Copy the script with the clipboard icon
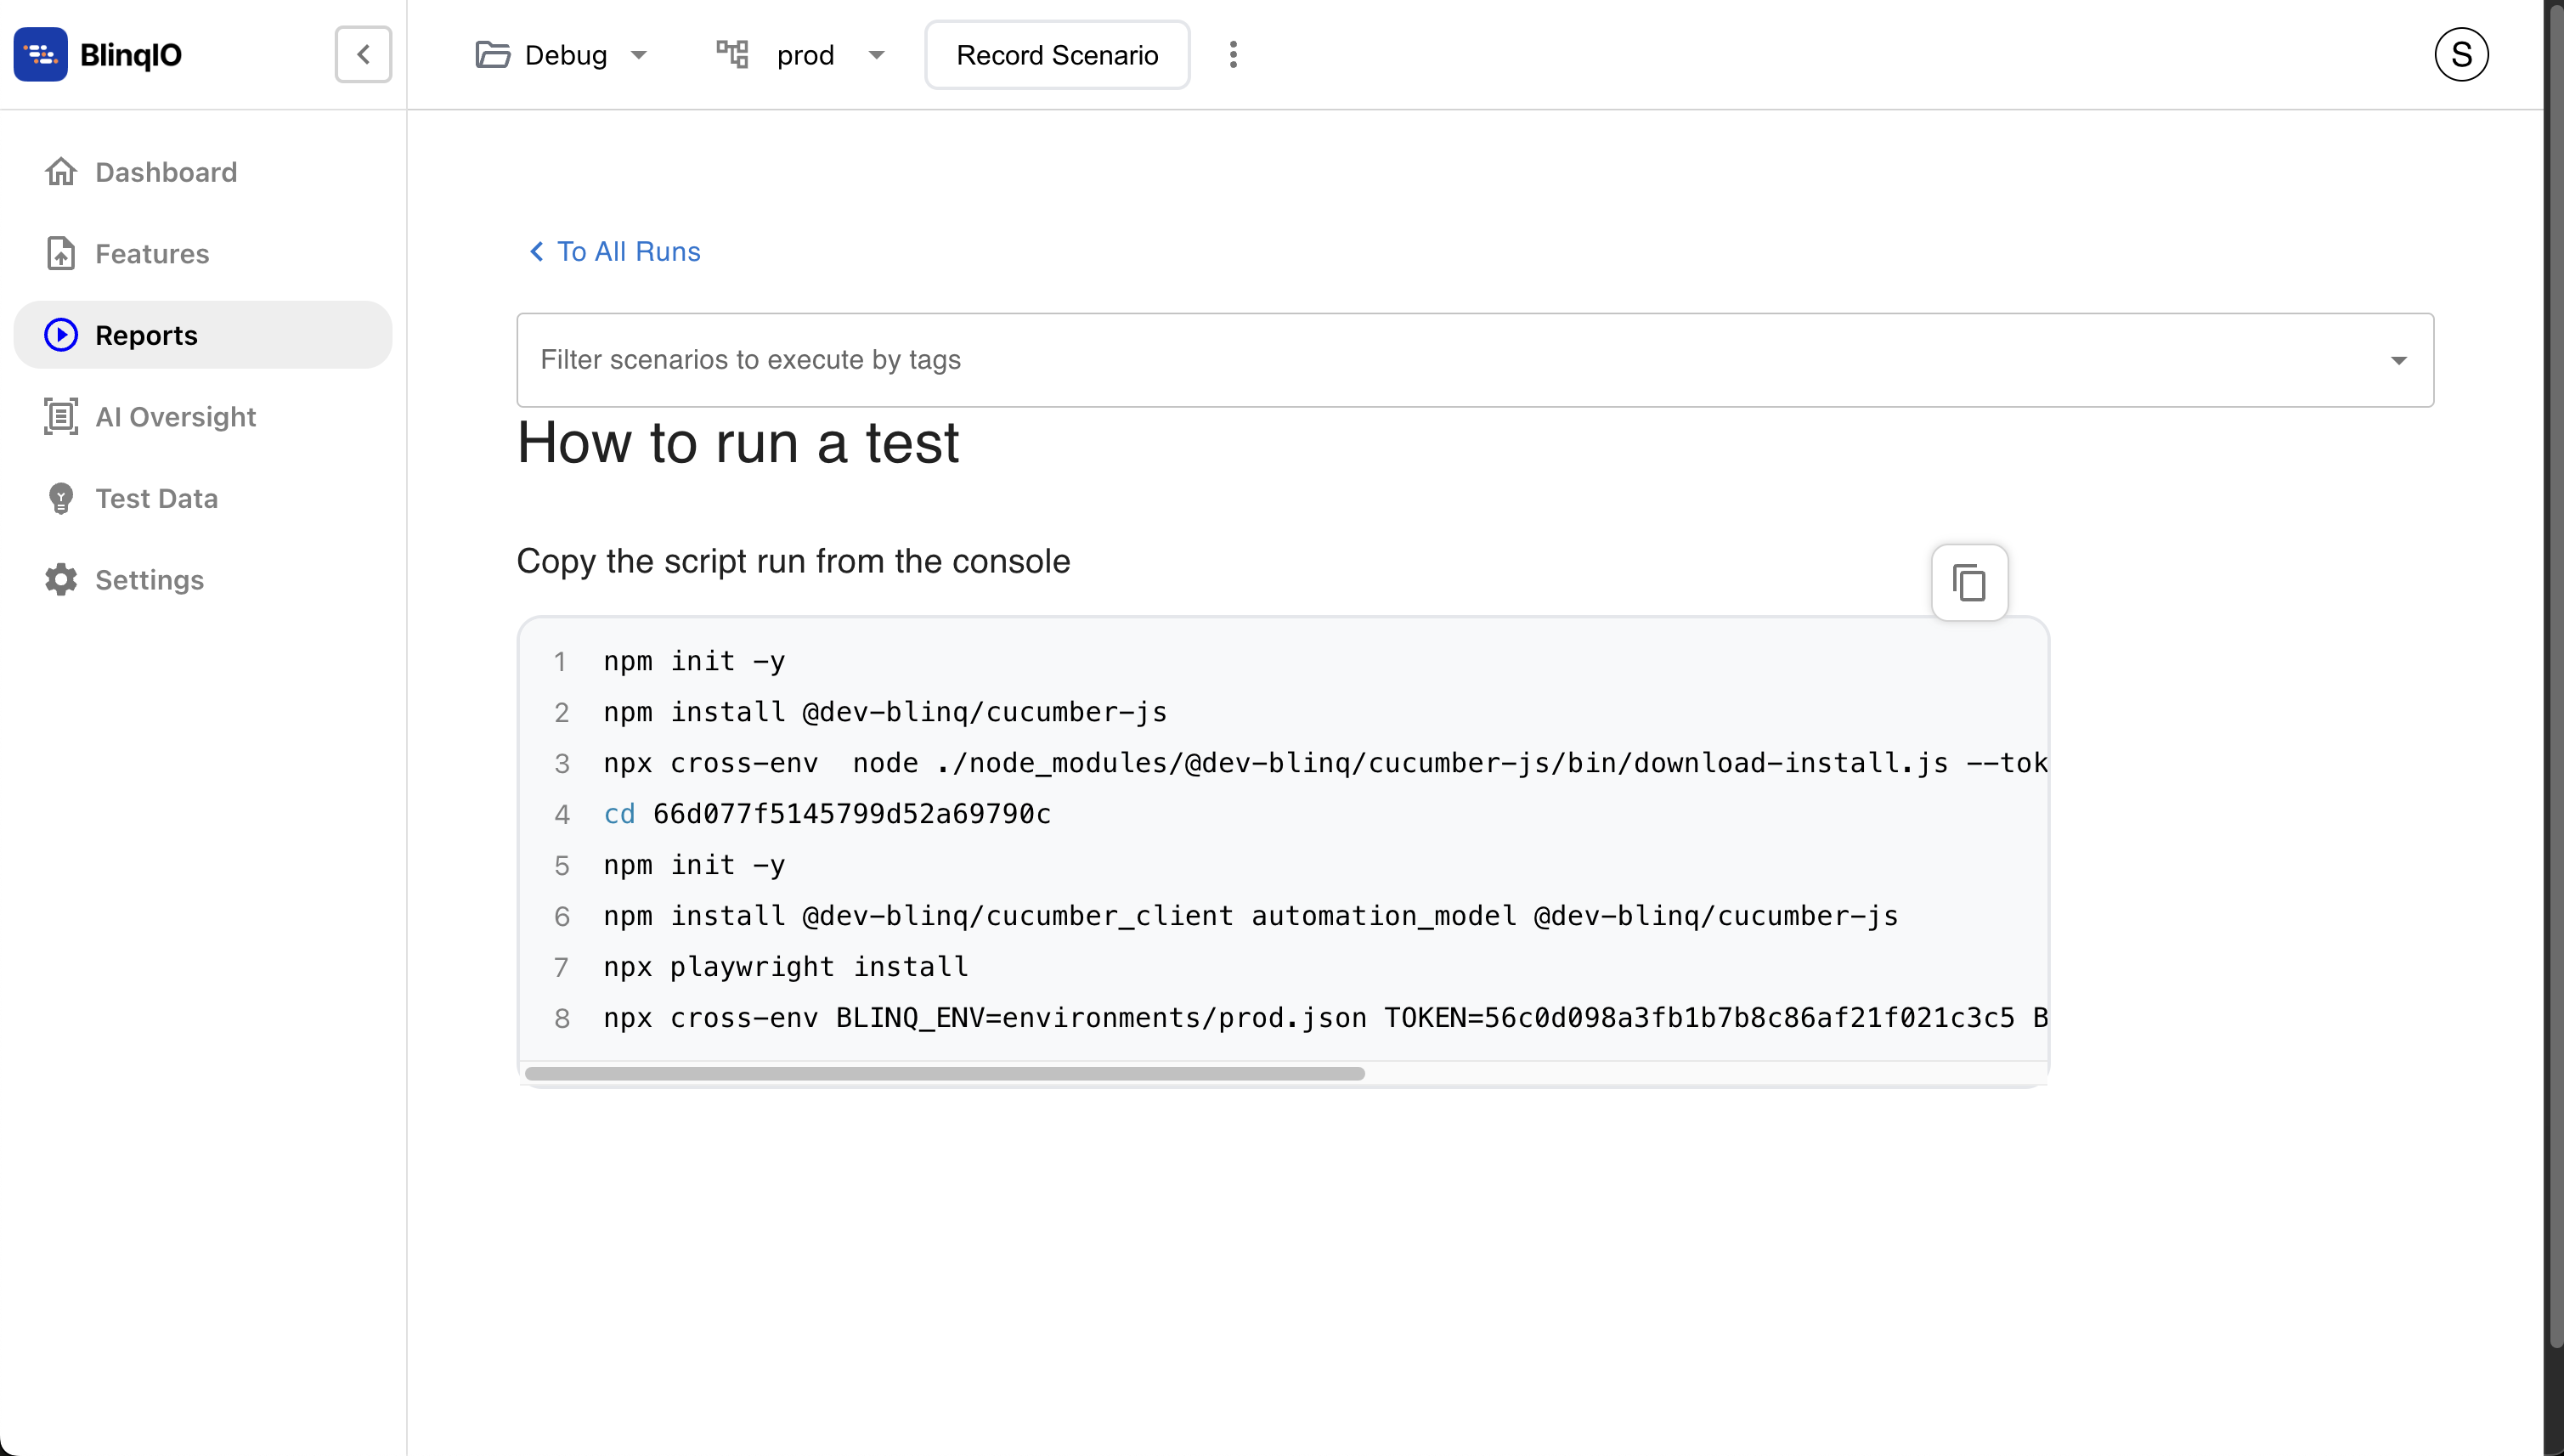Viewport: 2564px width, 1456px height. point(1969,582)
